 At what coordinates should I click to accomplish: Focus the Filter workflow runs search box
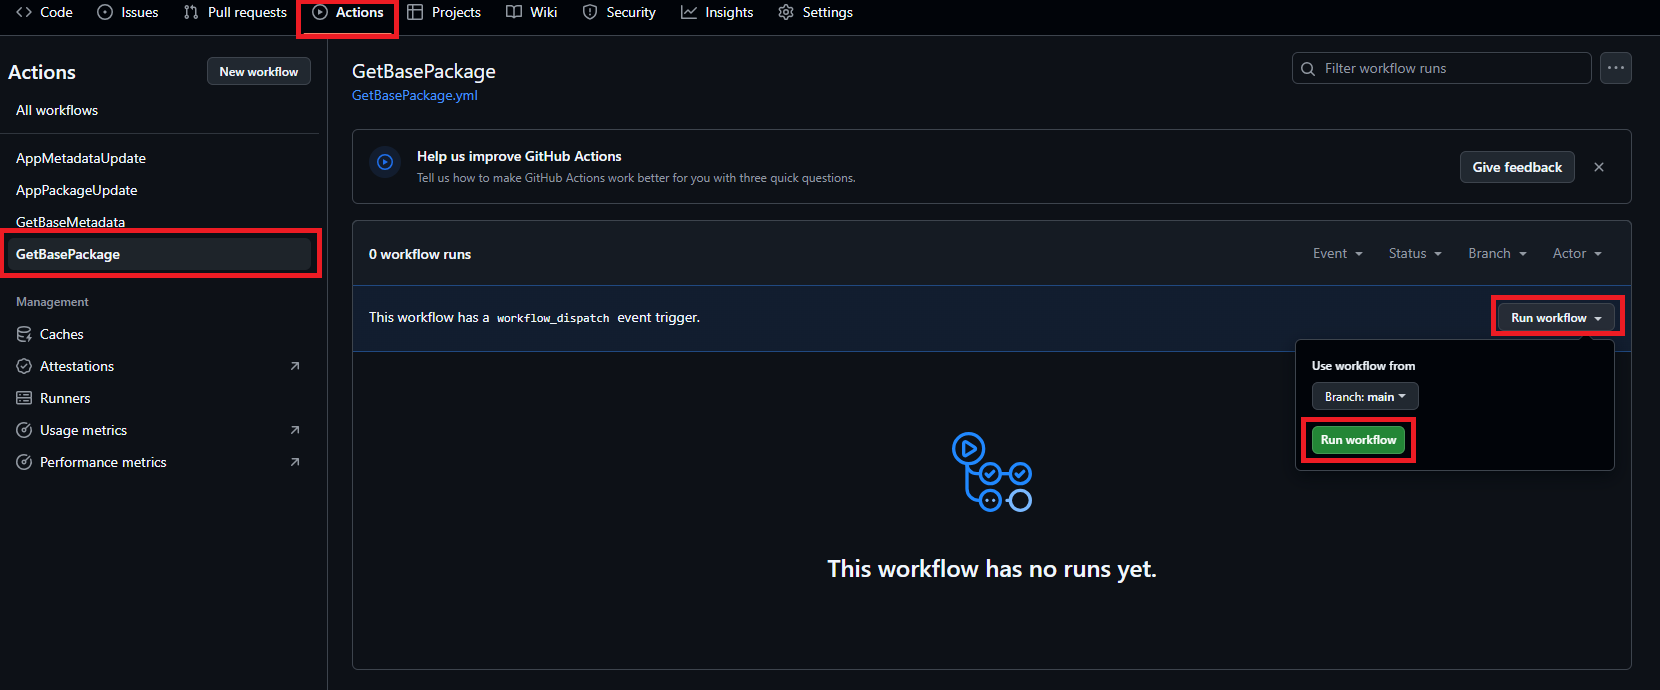click(1442, 68)
